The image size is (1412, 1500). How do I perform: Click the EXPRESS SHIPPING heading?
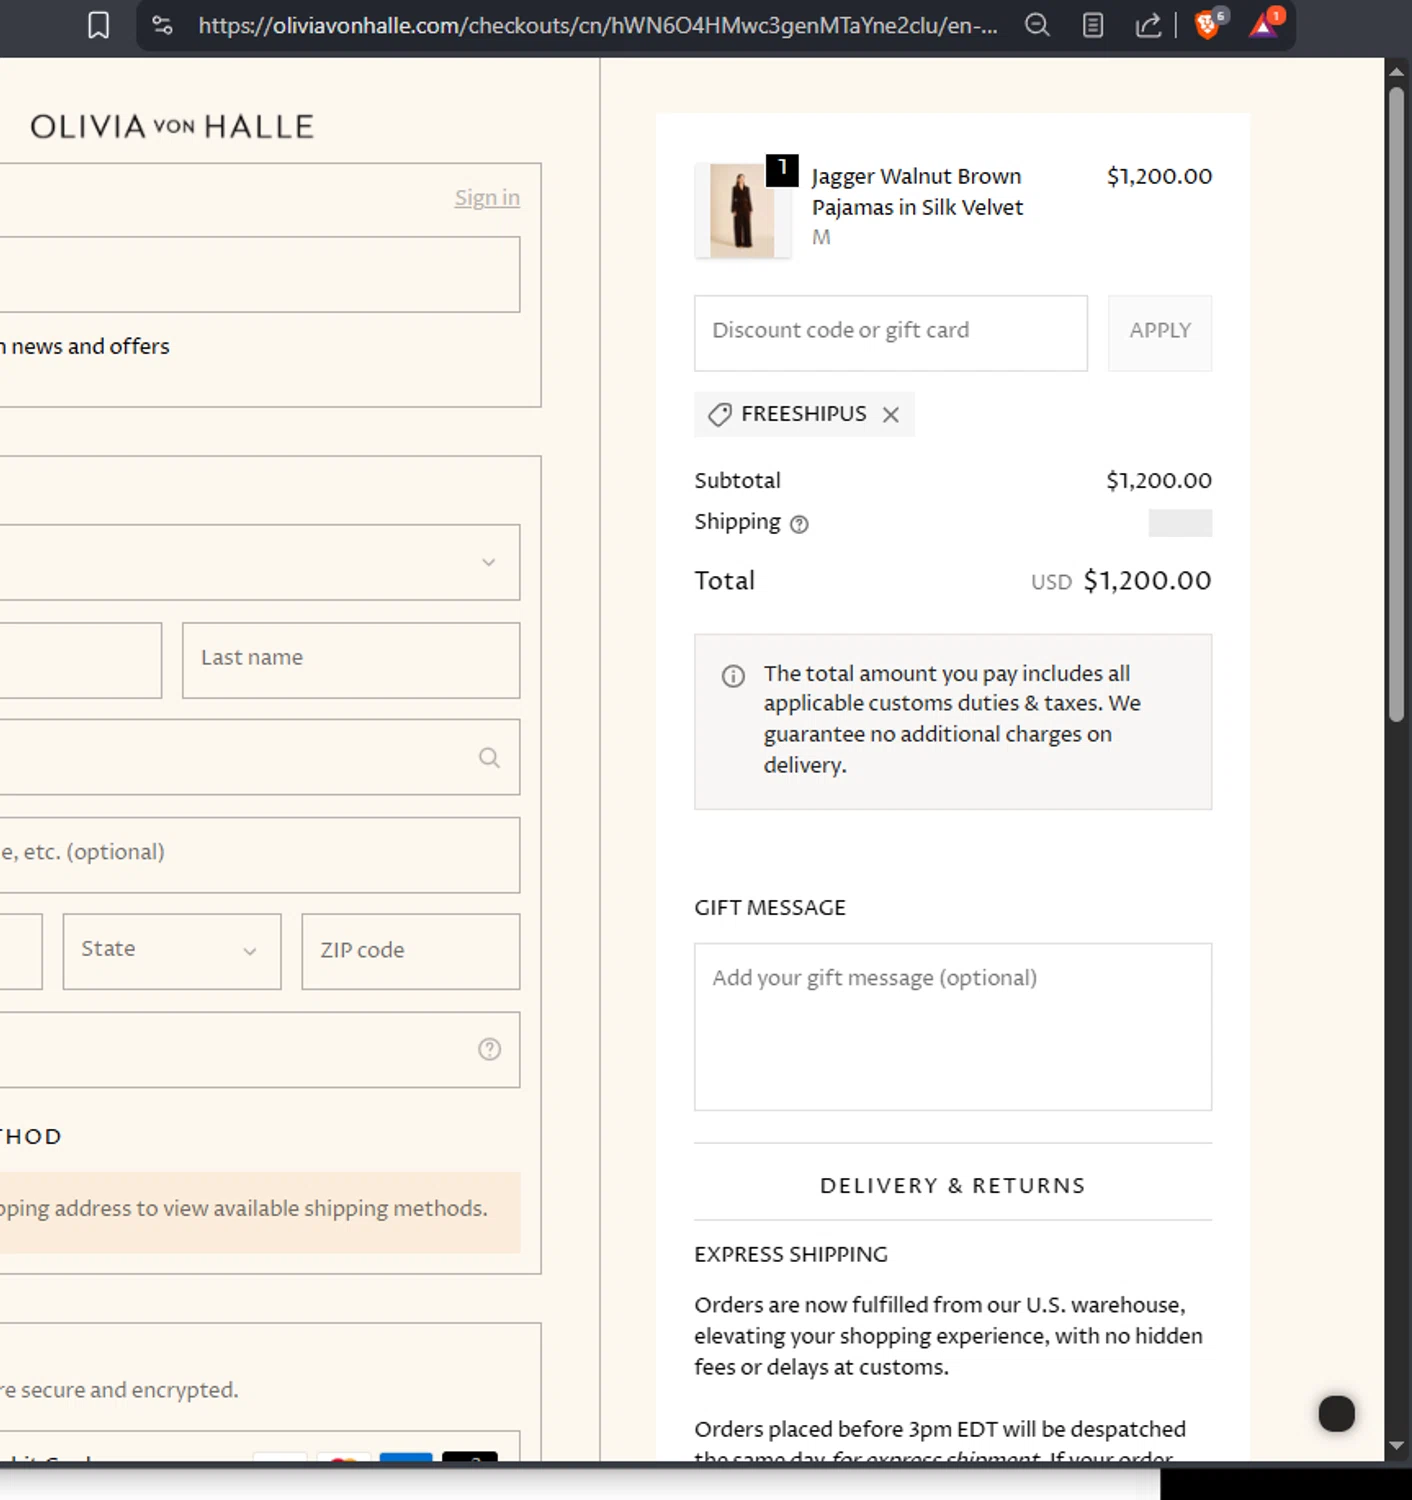coord(791,1255)
